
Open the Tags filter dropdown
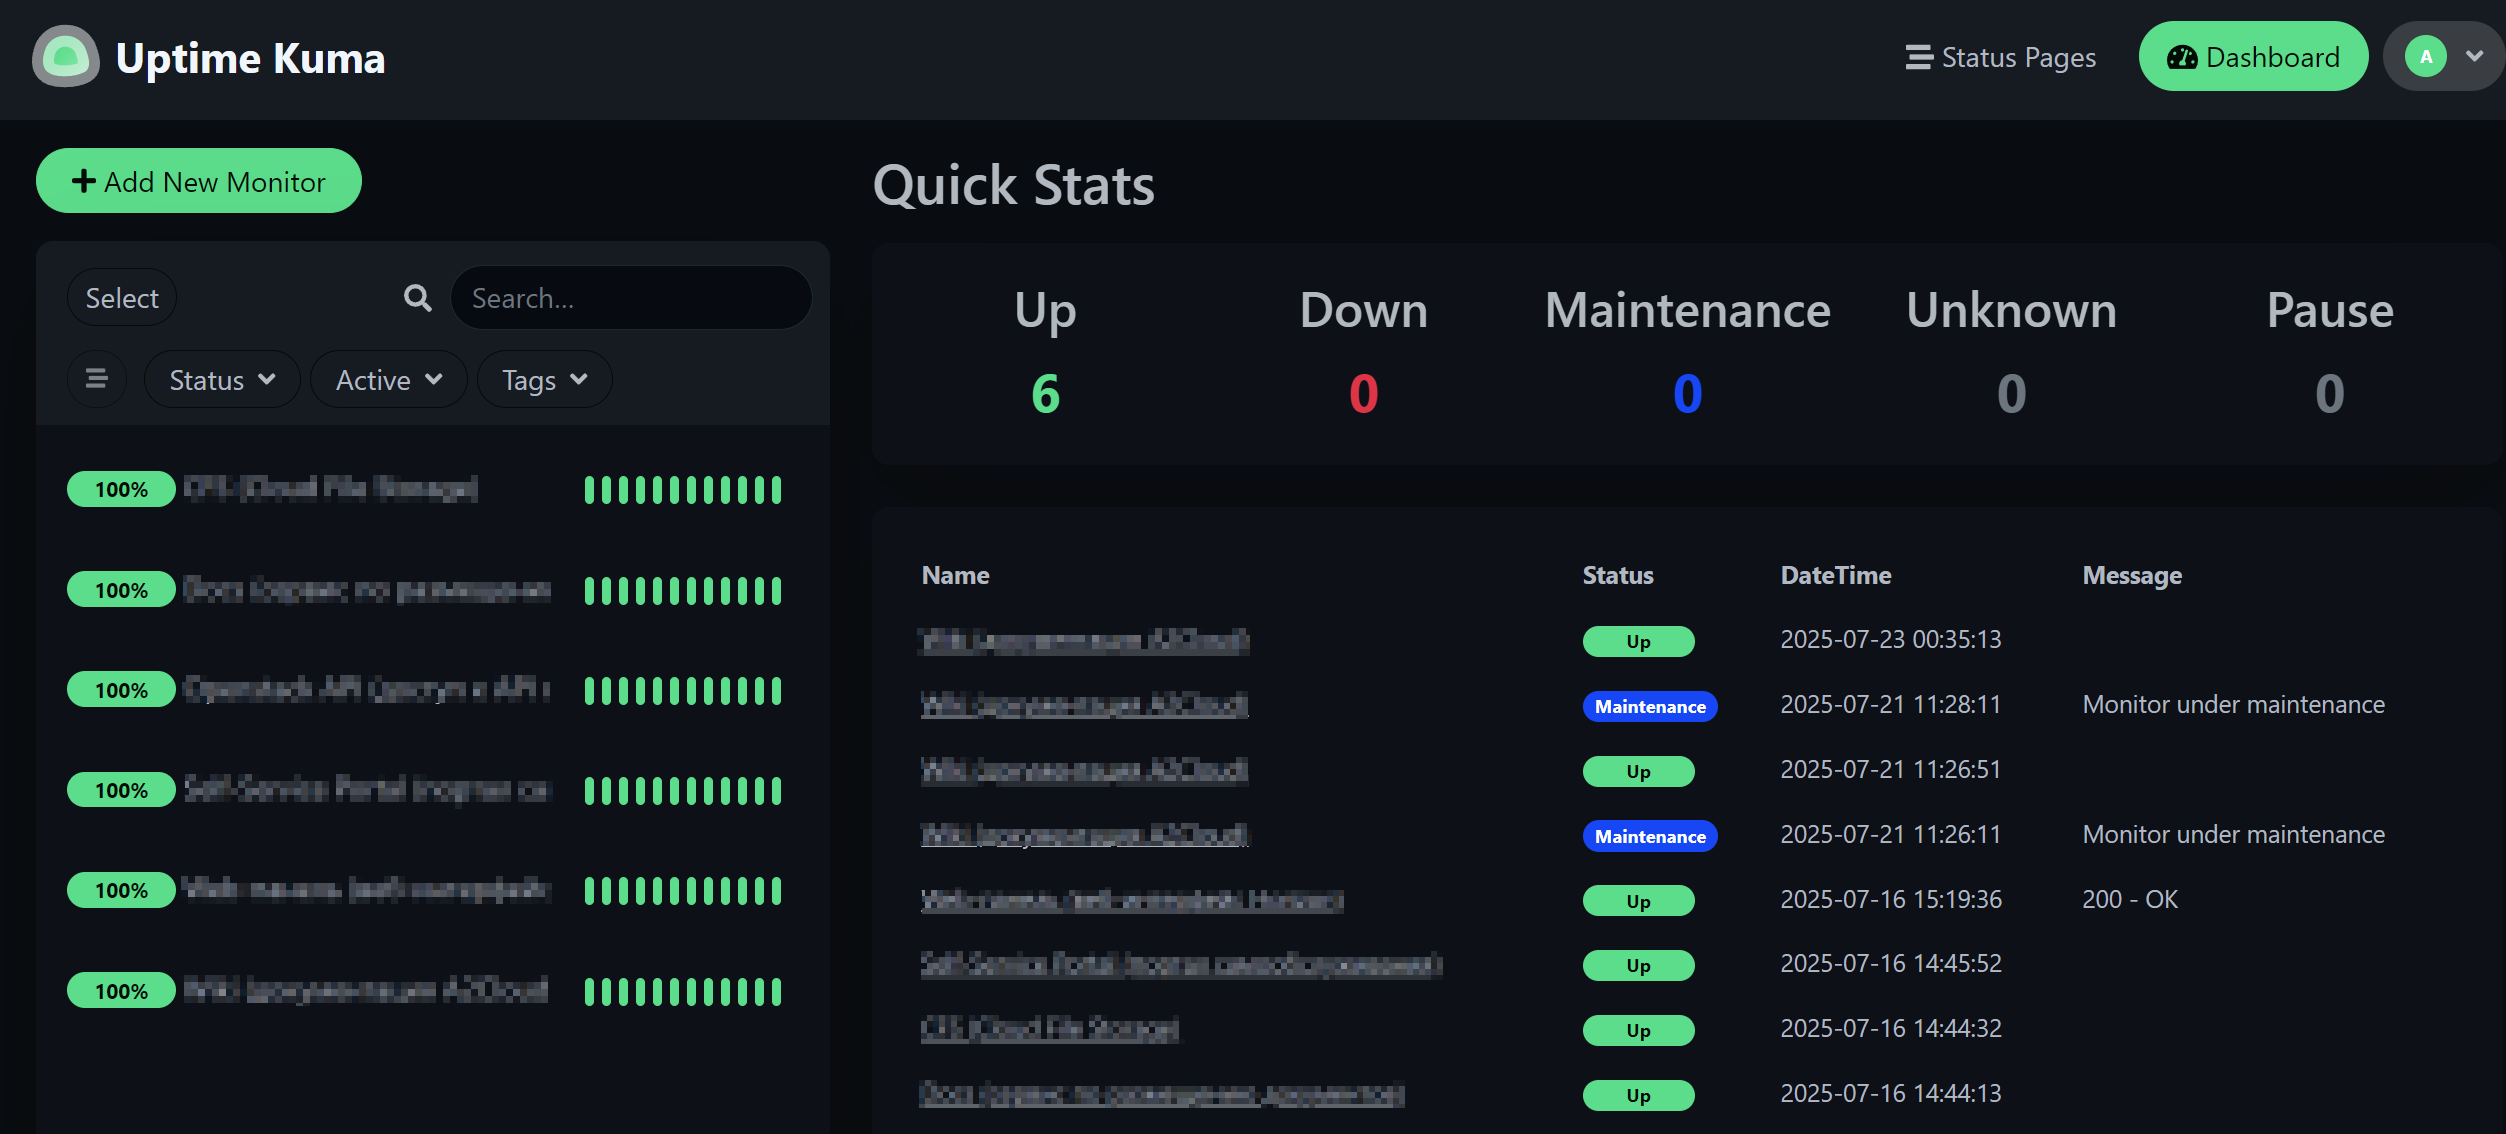544,380
